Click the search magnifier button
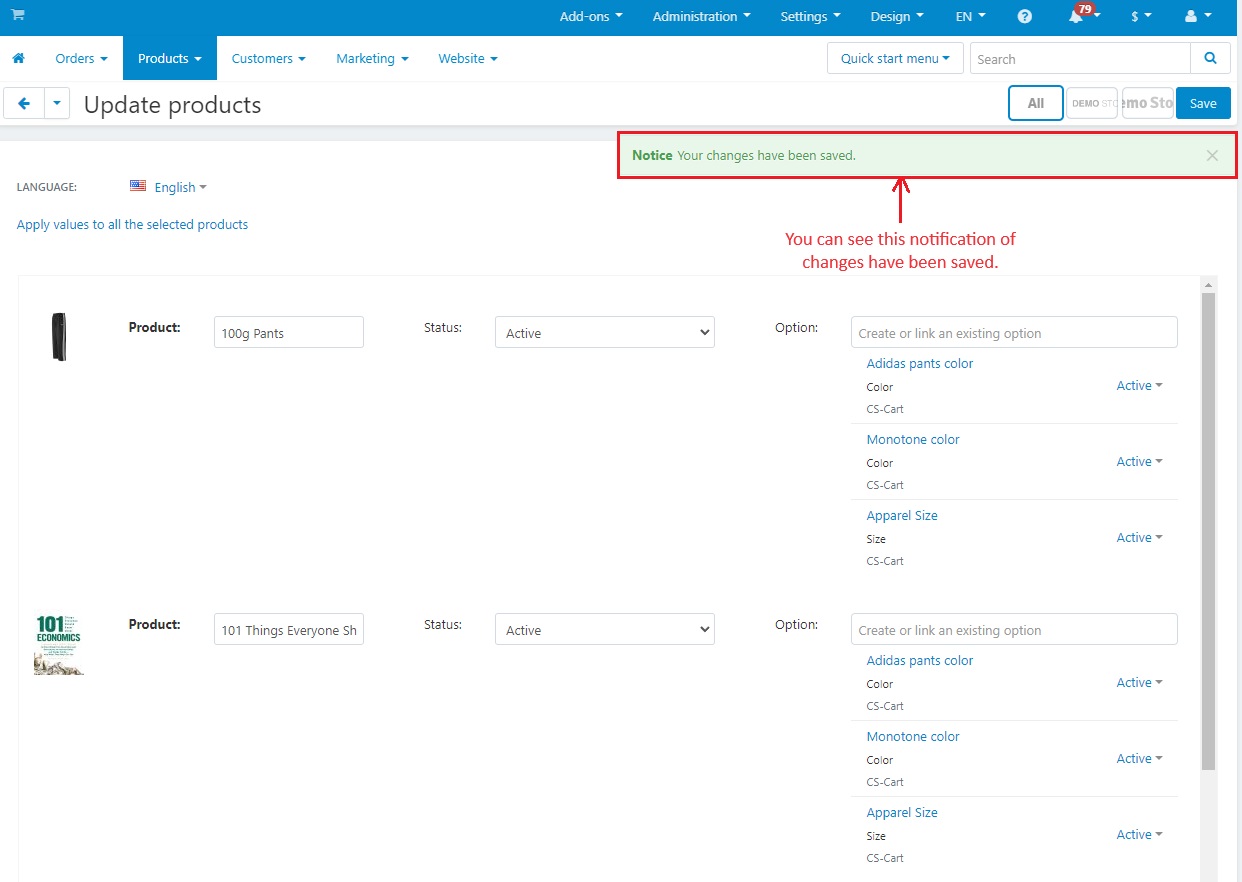1242x882 pixels. tap(1210, 59)
